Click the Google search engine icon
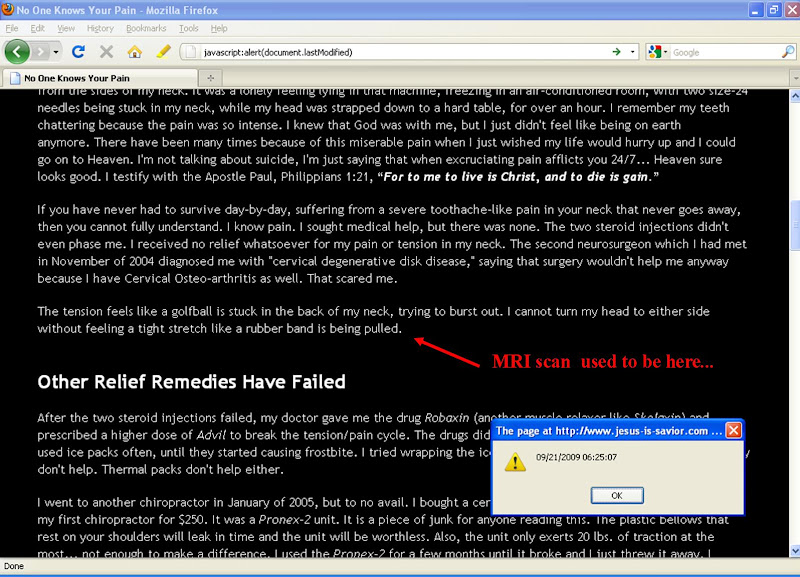The height and width of the screenshot is (577, 800). (655, 52)
